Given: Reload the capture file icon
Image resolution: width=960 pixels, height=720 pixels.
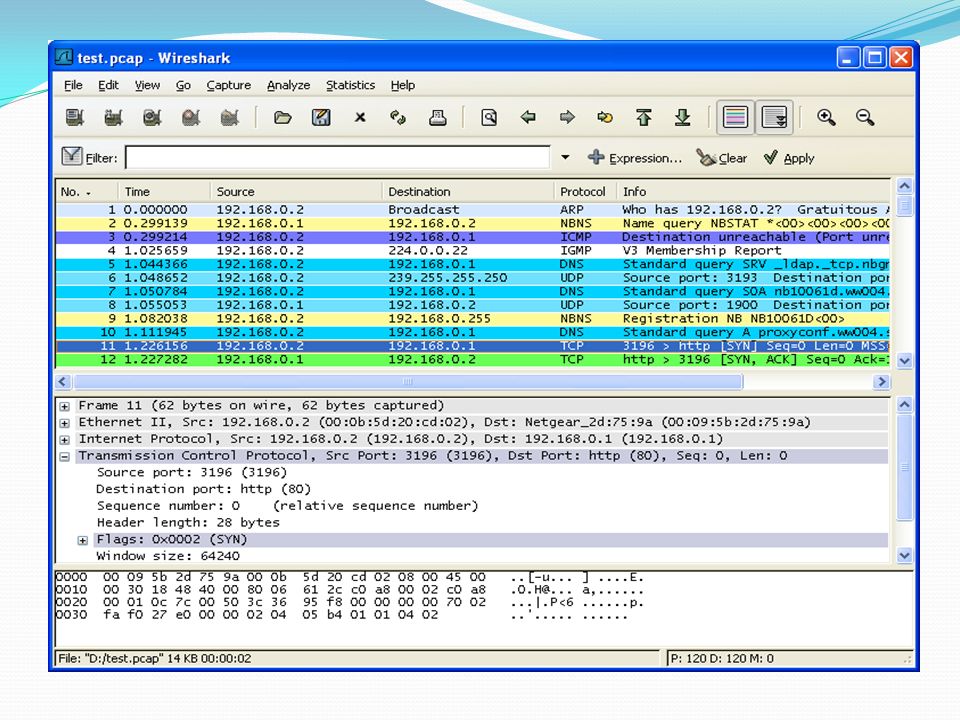Looking at the screenshot, I should click(398, 117).
